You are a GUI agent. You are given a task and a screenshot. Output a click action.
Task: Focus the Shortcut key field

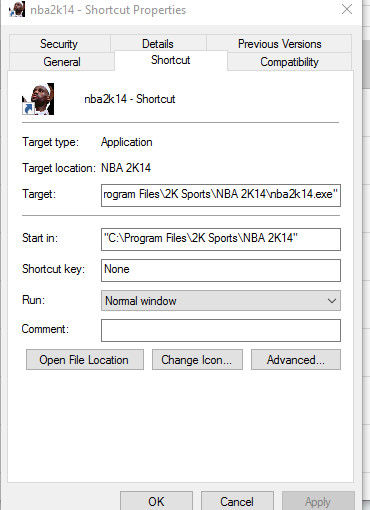click(221, 270)
